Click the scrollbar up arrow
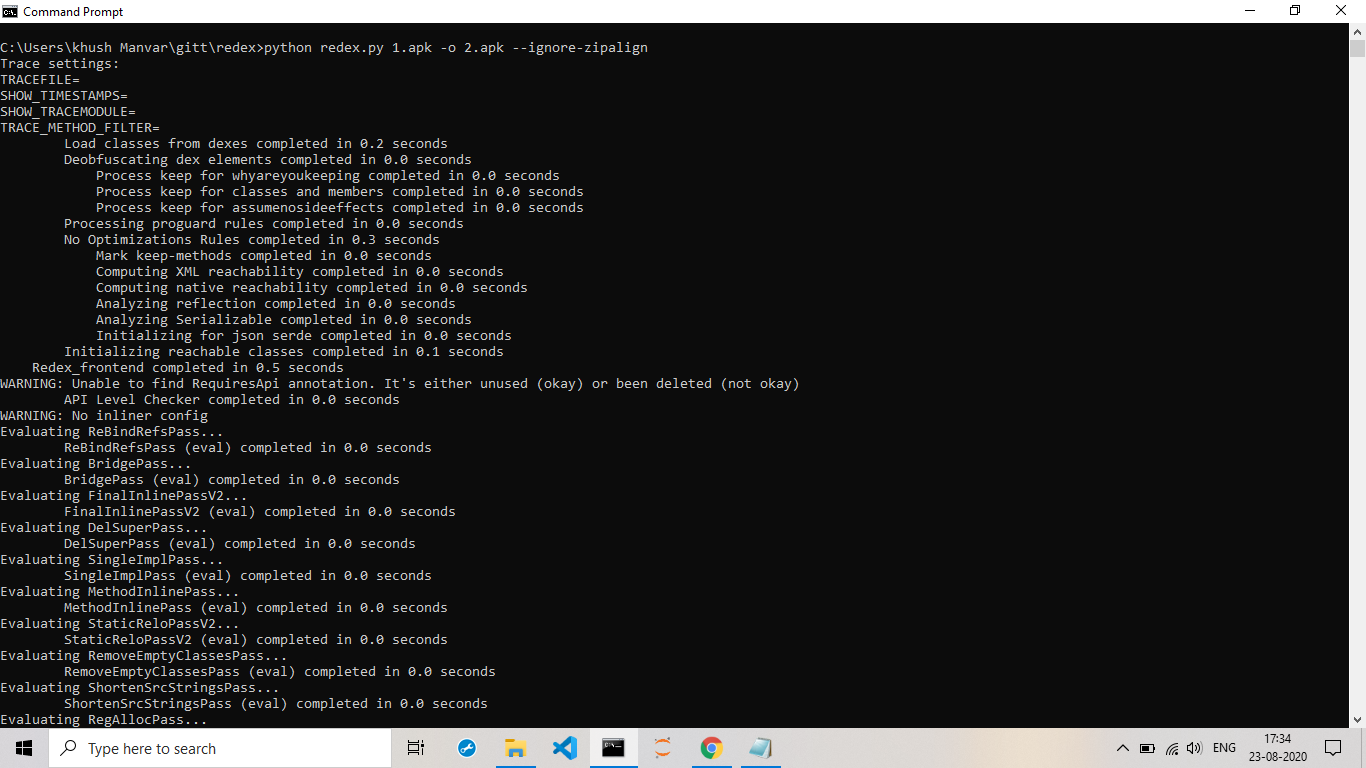Screen dimensions: 1366x768 [x=1358, y=32]
